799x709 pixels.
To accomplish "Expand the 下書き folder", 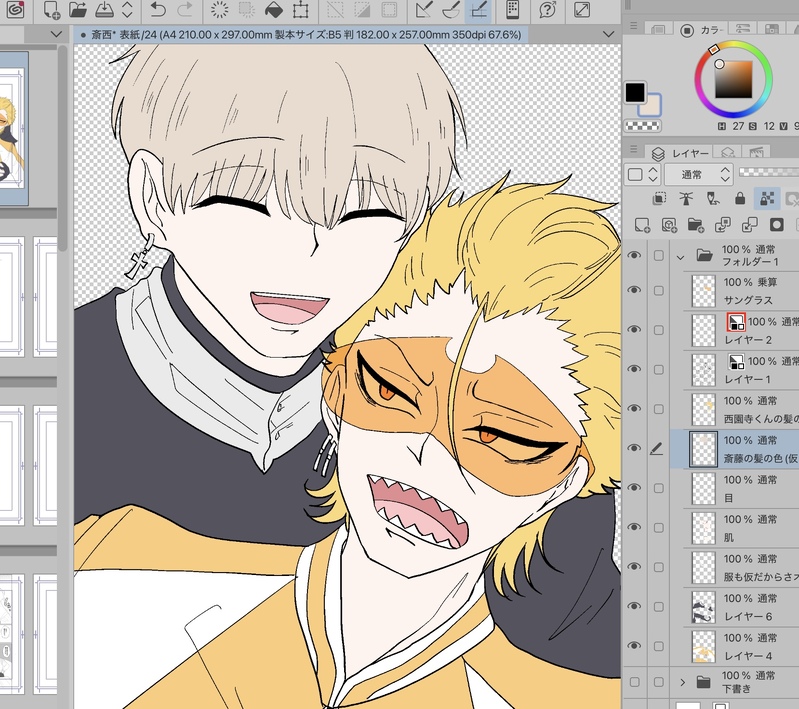I will pos(682,682).
